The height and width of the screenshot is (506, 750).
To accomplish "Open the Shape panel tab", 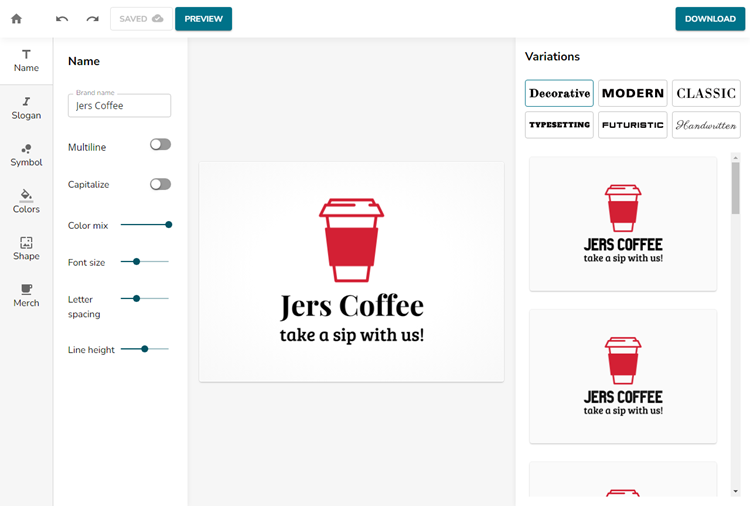I will point(26,249).
